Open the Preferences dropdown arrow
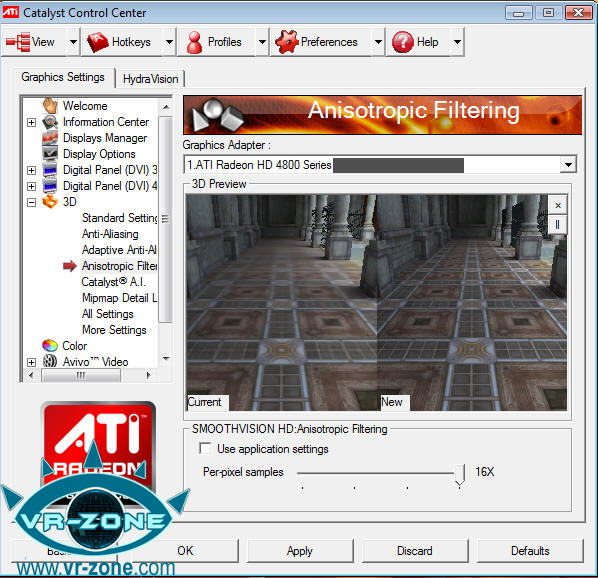 point(378,42)
